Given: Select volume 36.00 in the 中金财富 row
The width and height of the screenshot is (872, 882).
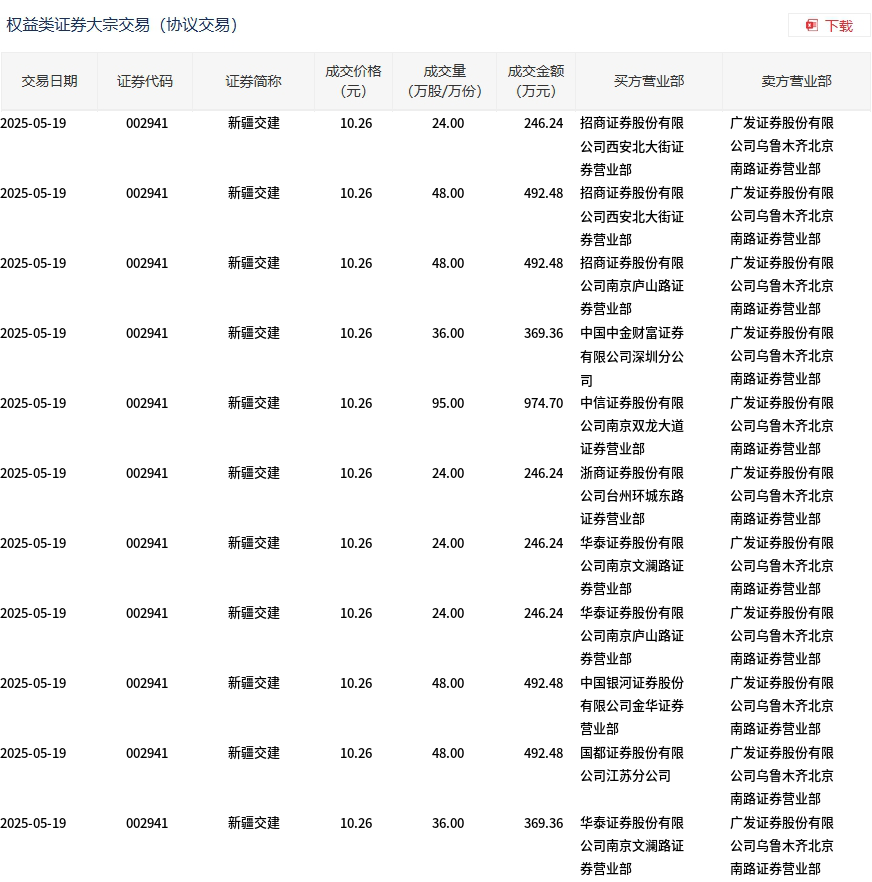Looking at the screenshot, I should tap(448, 333).
